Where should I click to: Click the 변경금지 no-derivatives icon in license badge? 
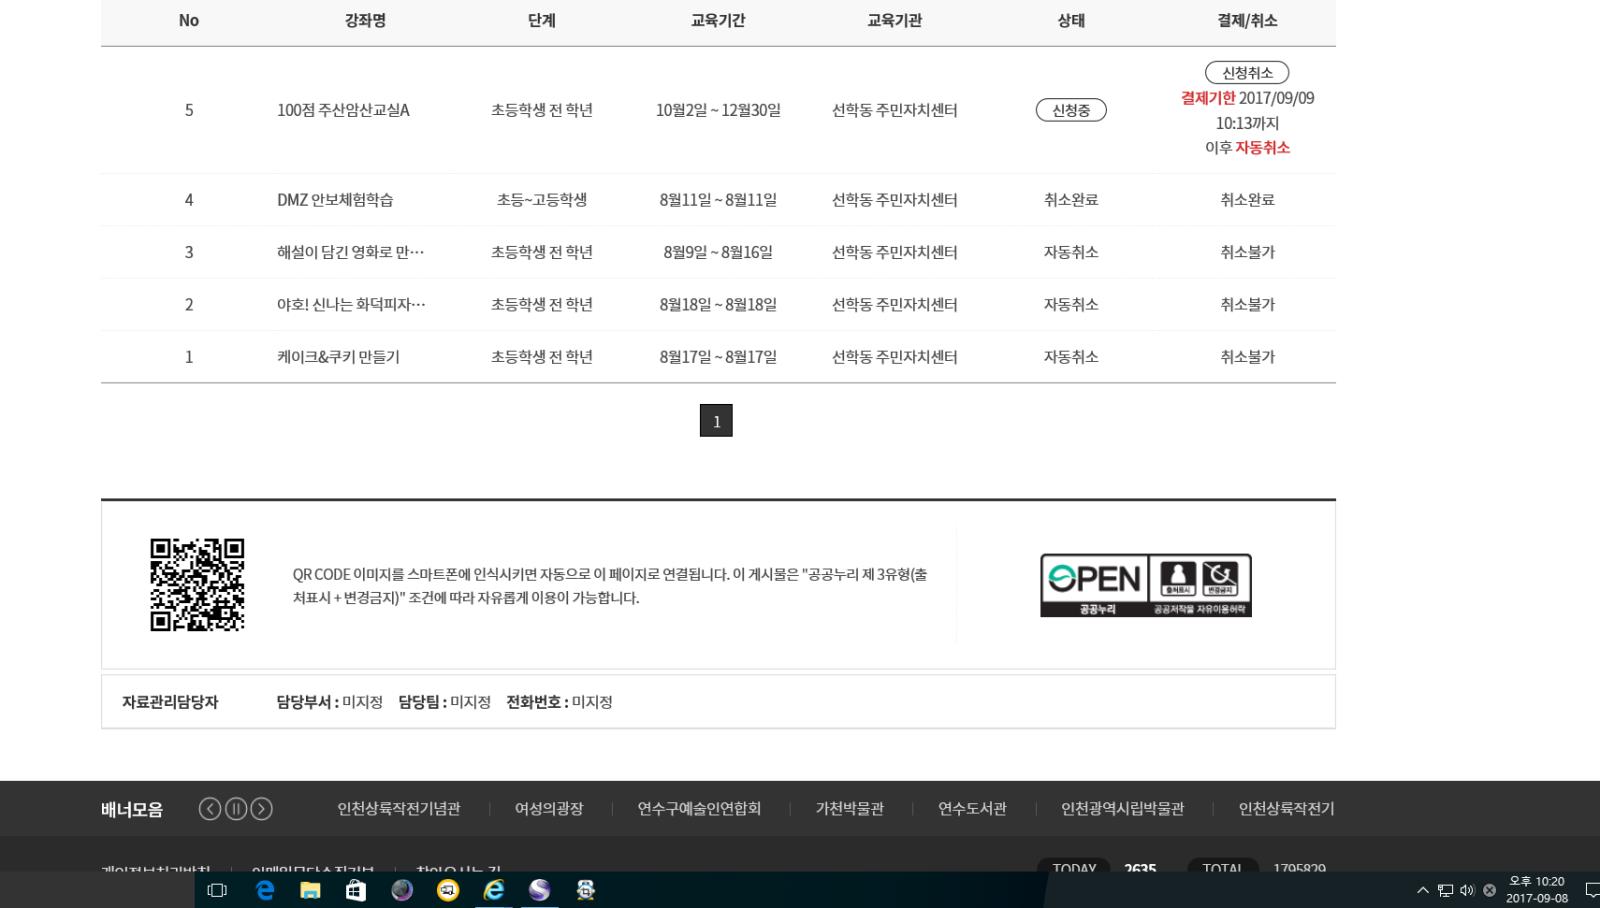[x=1220, y=578]
